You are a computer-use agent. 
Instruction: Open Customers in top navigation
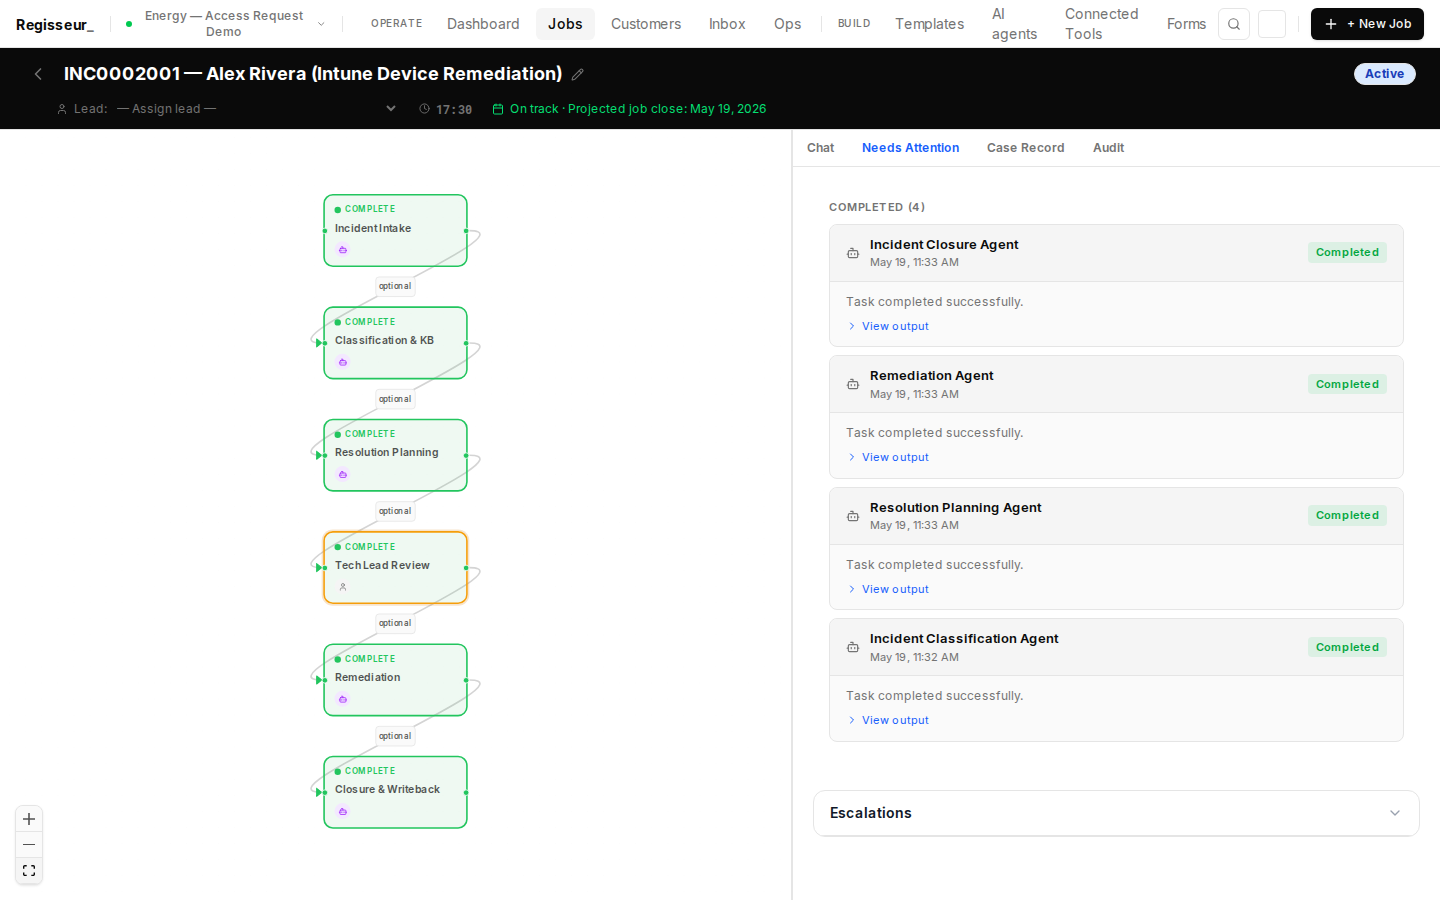pyautogui.click(x=646, y=24)
